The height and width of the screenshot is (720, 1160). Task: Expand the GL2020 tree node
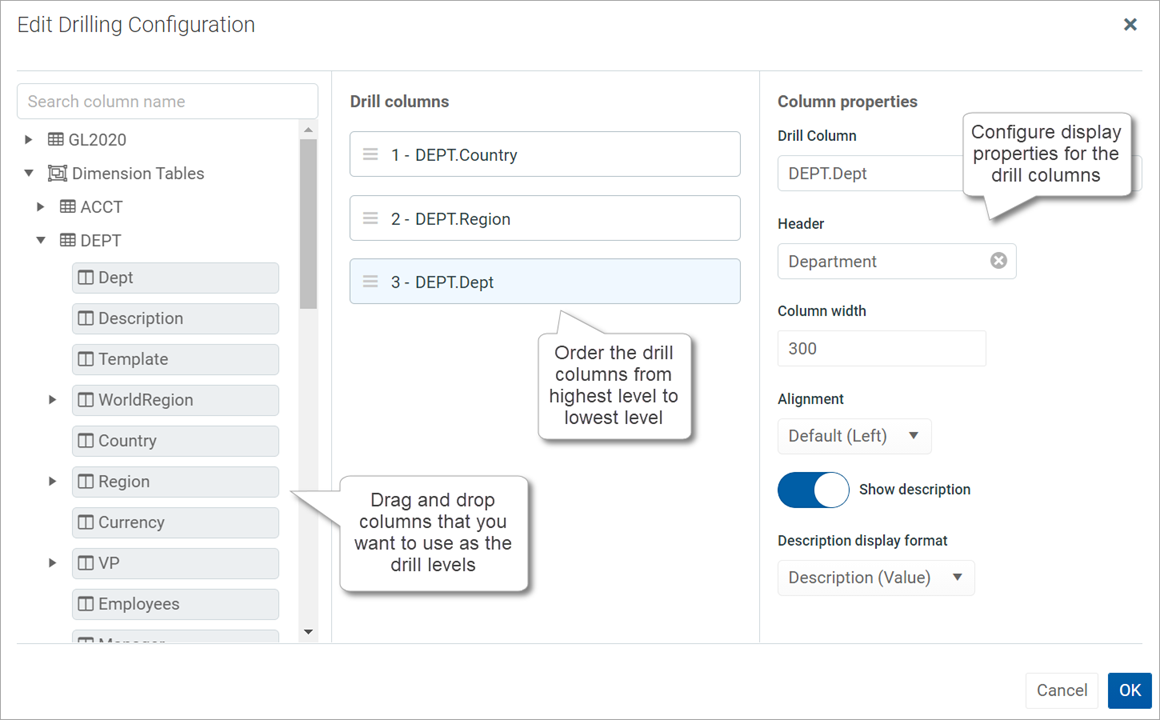coord(29,140)
